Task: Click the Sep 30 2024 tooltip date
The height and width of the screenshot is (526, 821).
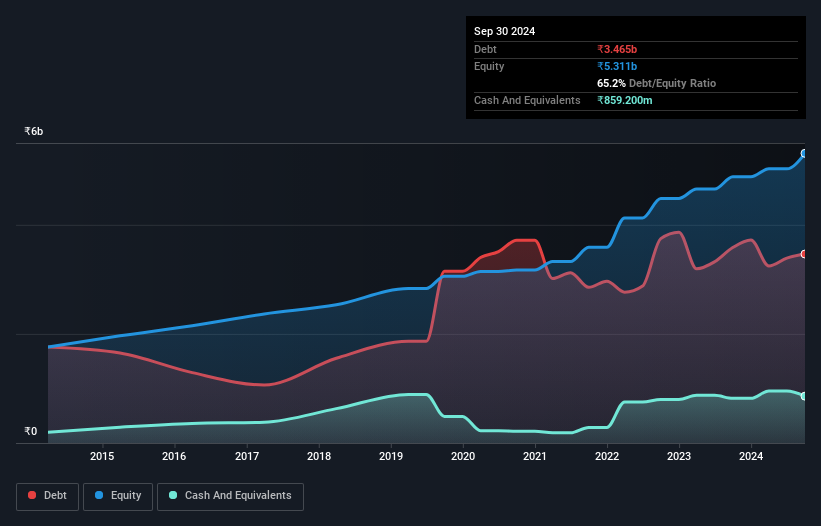Action: coord(504,31)
